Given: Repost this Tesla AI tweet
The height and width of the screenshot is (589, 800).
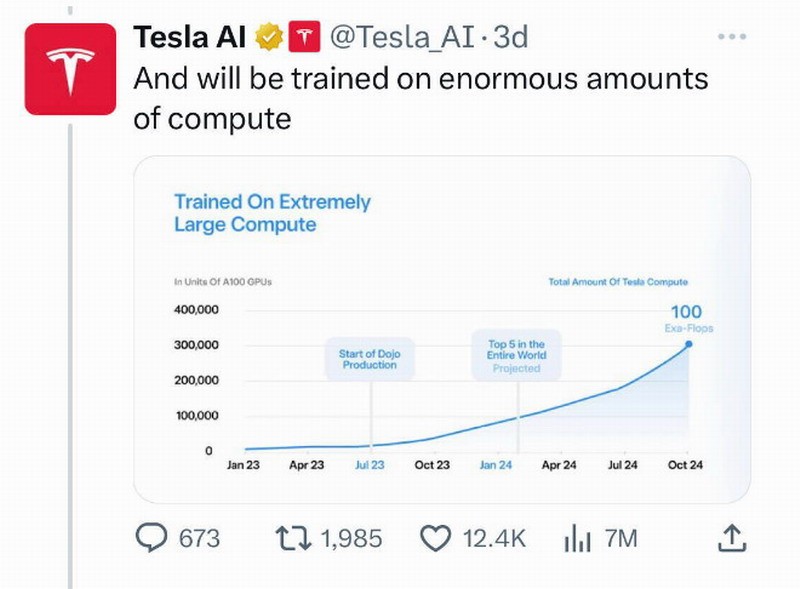Looking at the screenshot, I should point(293,539).
